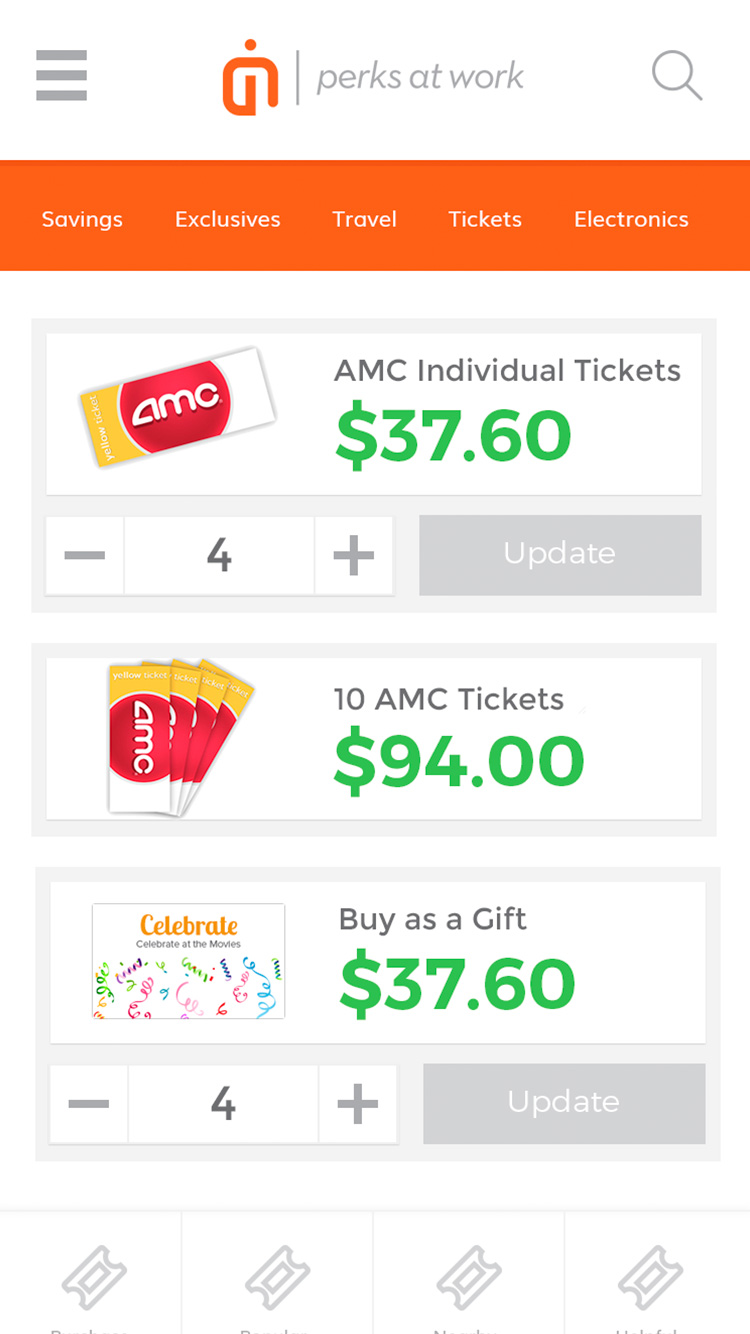Decrease AMC Individual Tickets quantity
Image resolution: width=750 pixels, height=1334 pixels.
(85, 555)
